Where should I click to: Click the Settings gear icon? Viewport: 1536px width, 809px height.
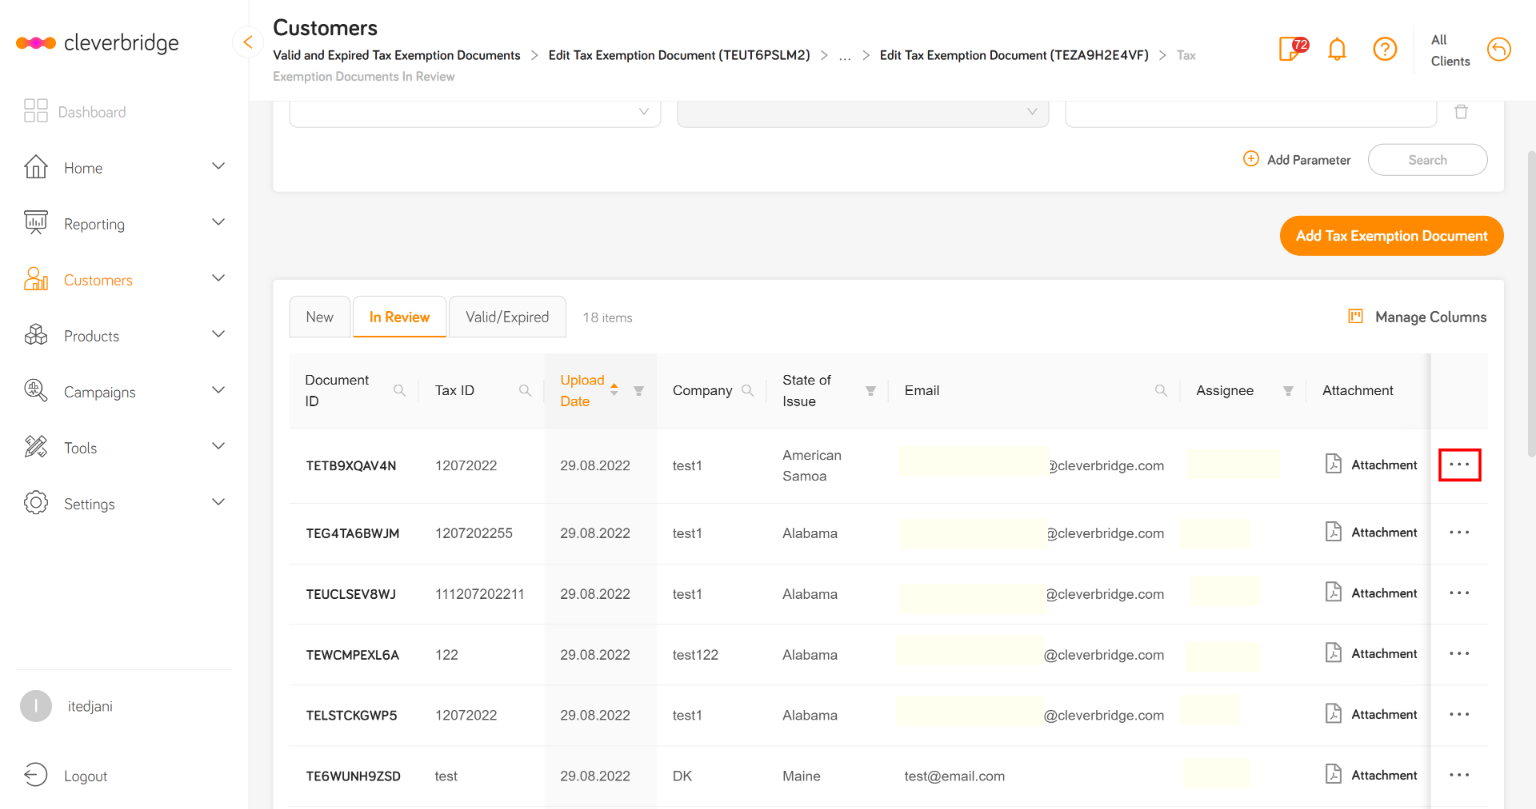(36, 503)
